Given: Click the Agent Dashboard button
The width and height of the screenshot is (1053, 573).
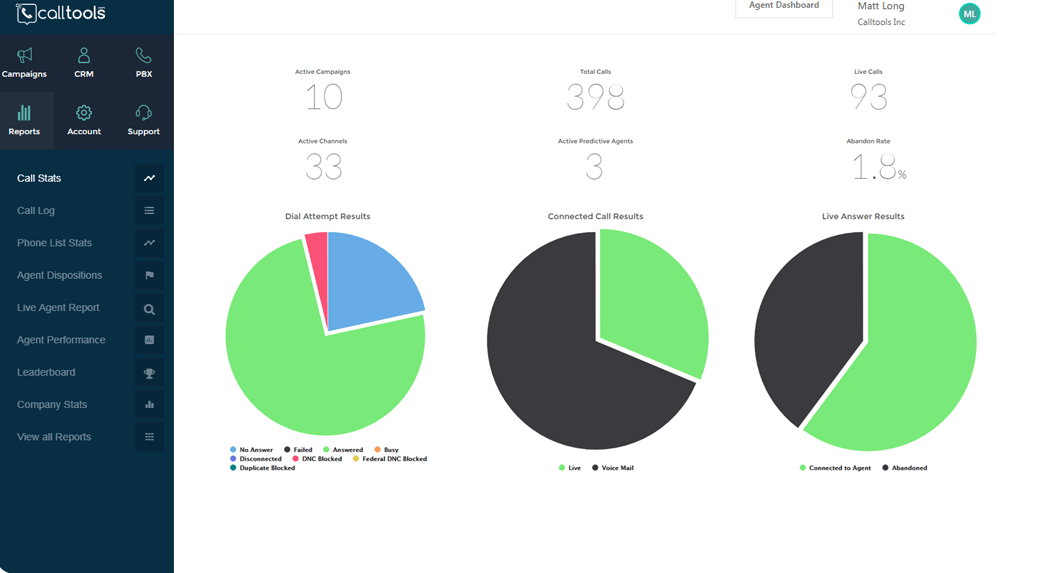Looking at the screenshot, I should pyautogui.click(x=784, y=6).
